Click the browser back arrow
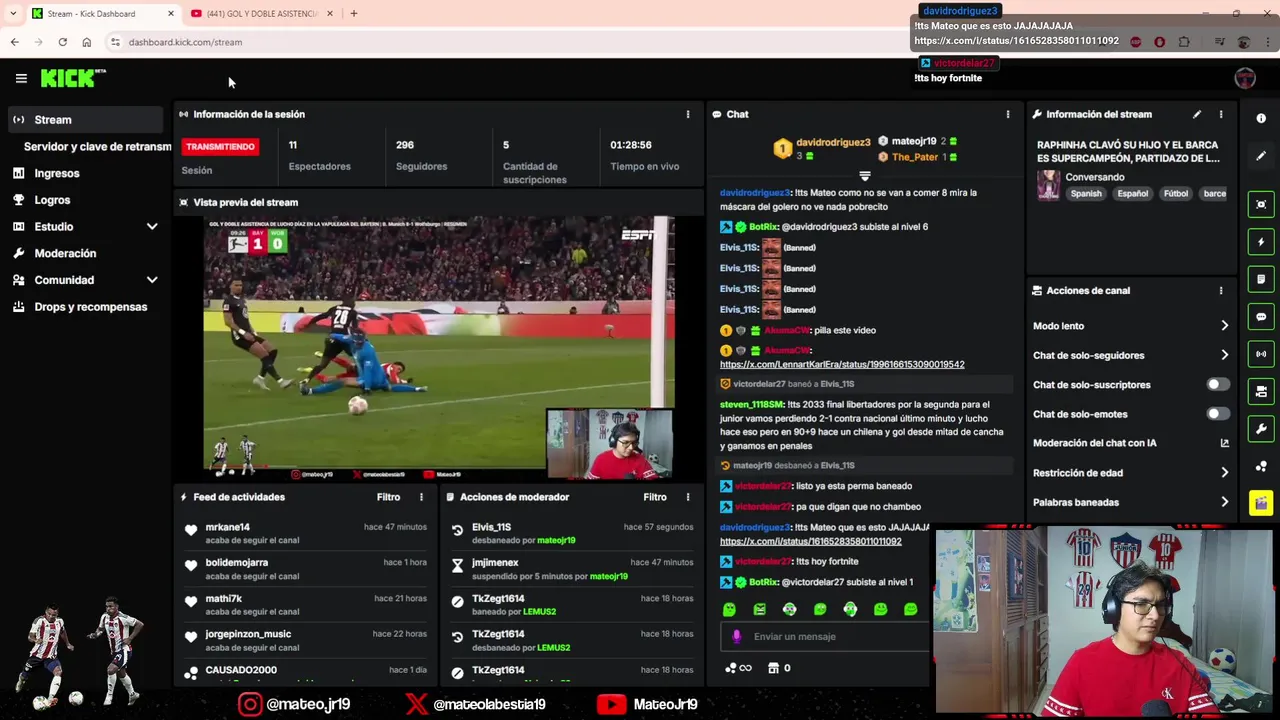This screenshot has height=720, width=1280. click(x=14, y=42)
